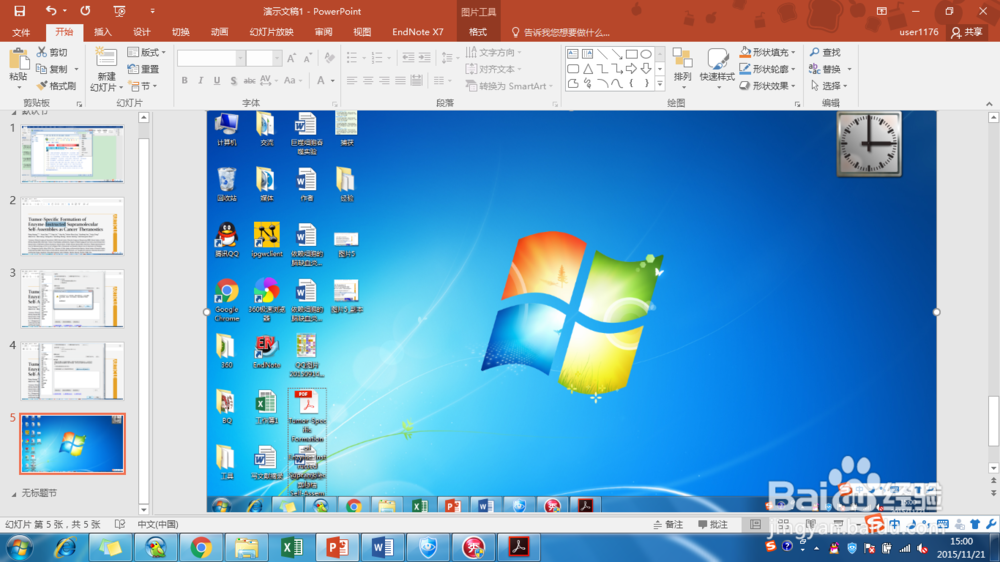The width and height of the screenshot is (1000, 562).
Task: Collapse the ribbon arrow
Action: tap(989, 104)
